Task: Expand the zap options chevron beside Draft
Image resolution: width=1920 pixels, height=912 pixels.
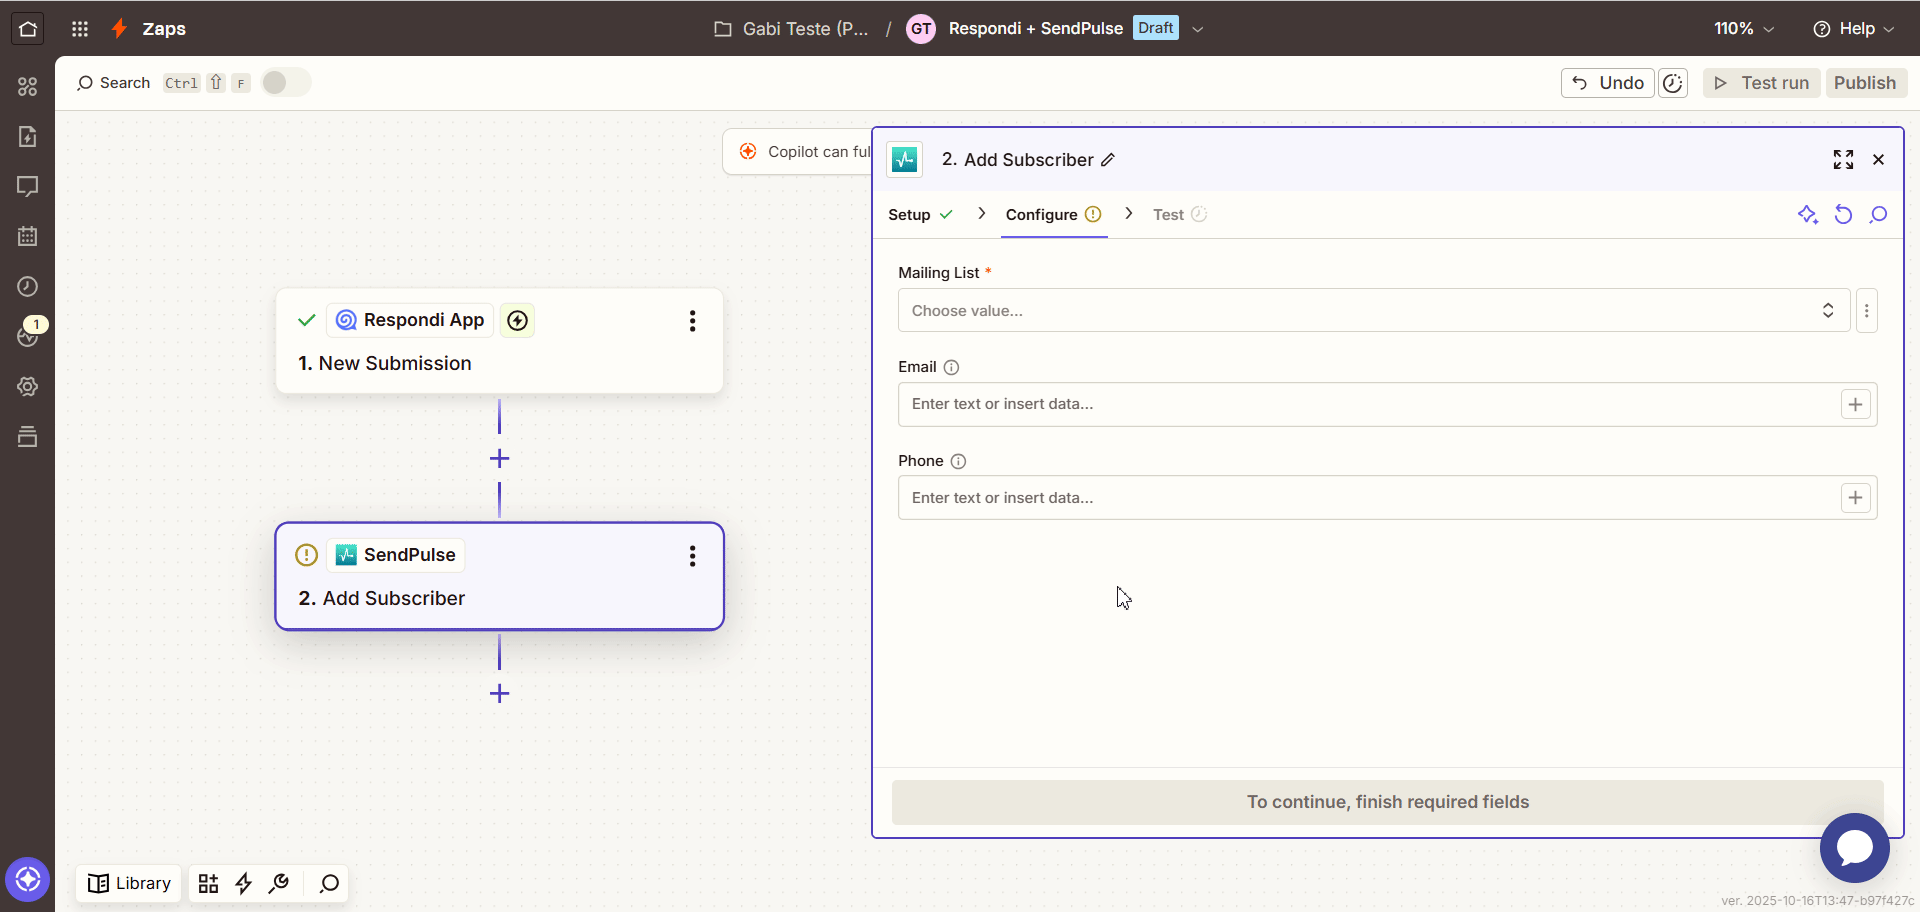Action: pyautogui.click(x=1197, y=29)
